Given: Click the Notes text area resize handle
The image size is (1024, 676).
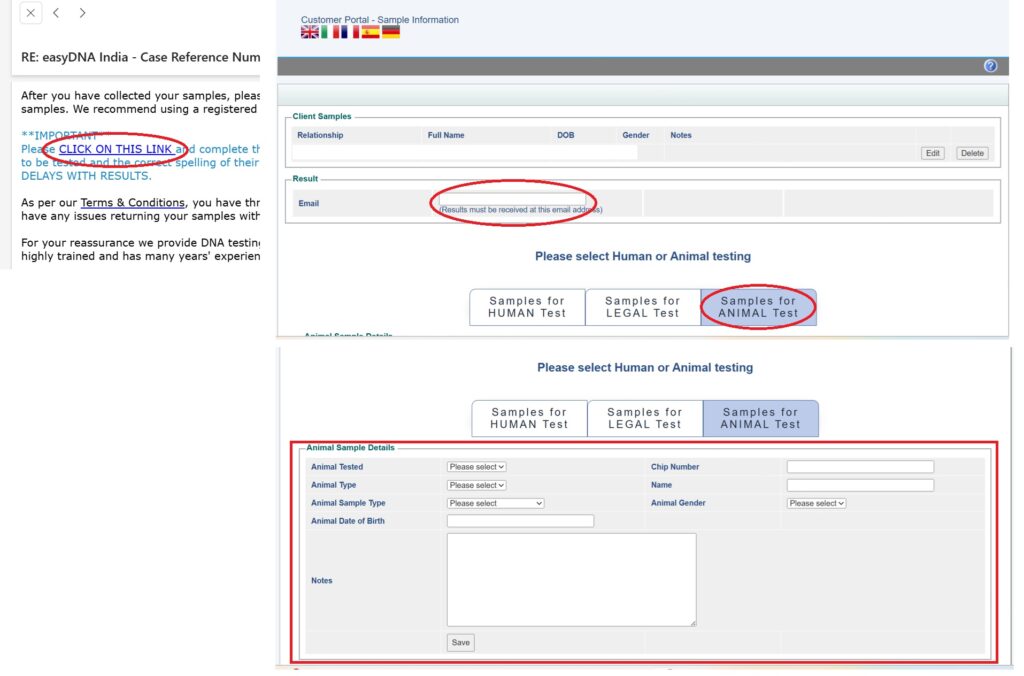Looking at the screenshot, I should [x=693, y=623].
